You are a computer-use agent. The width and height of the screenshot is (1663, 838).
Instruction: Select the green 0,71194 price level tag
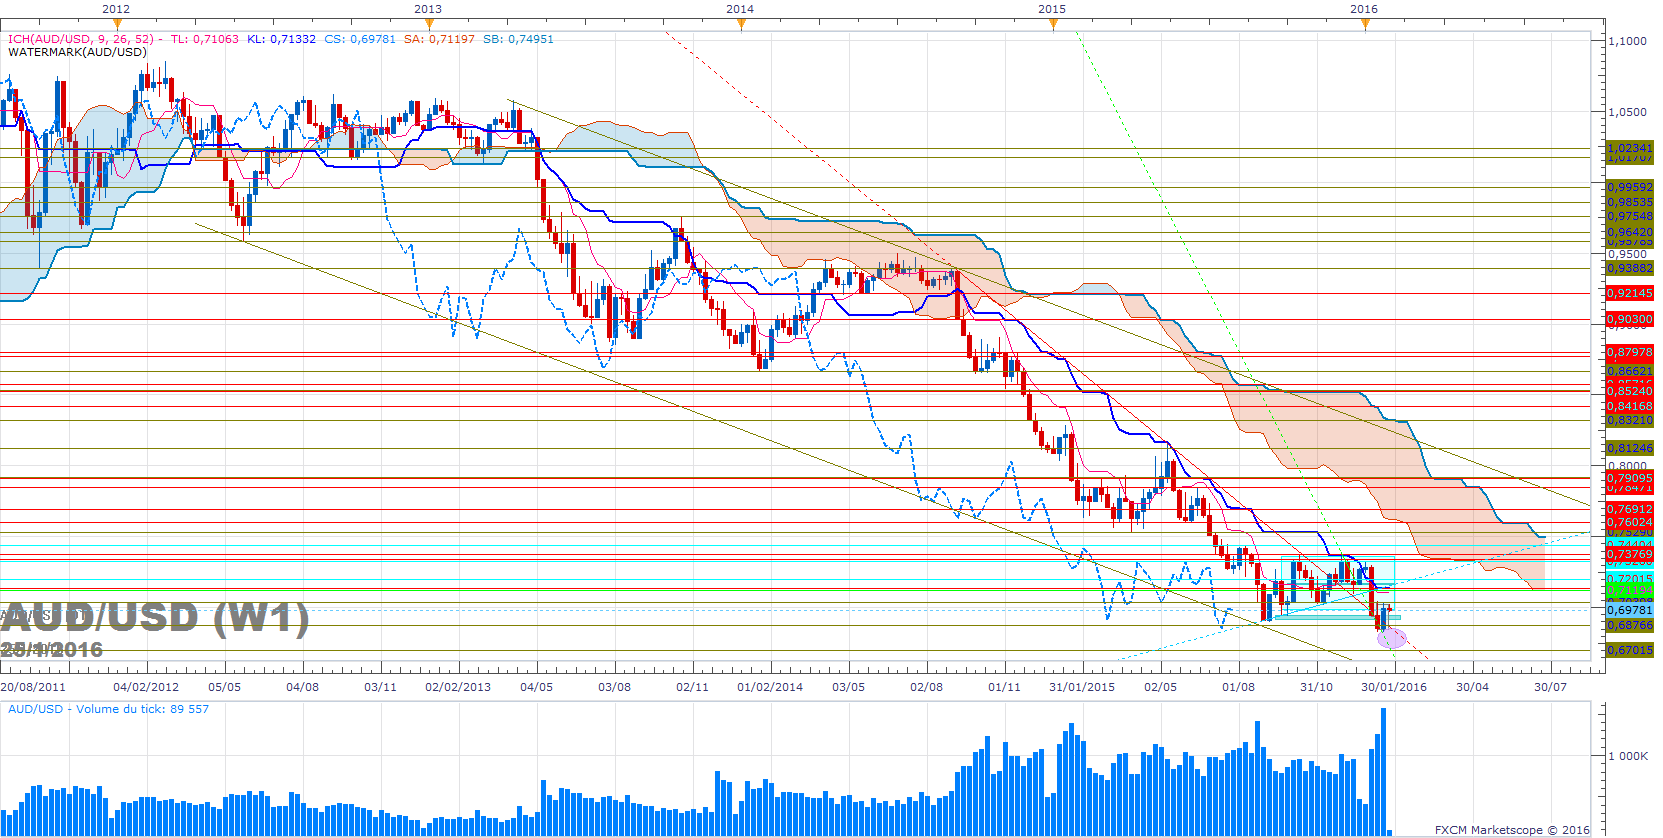[1630, 590]
